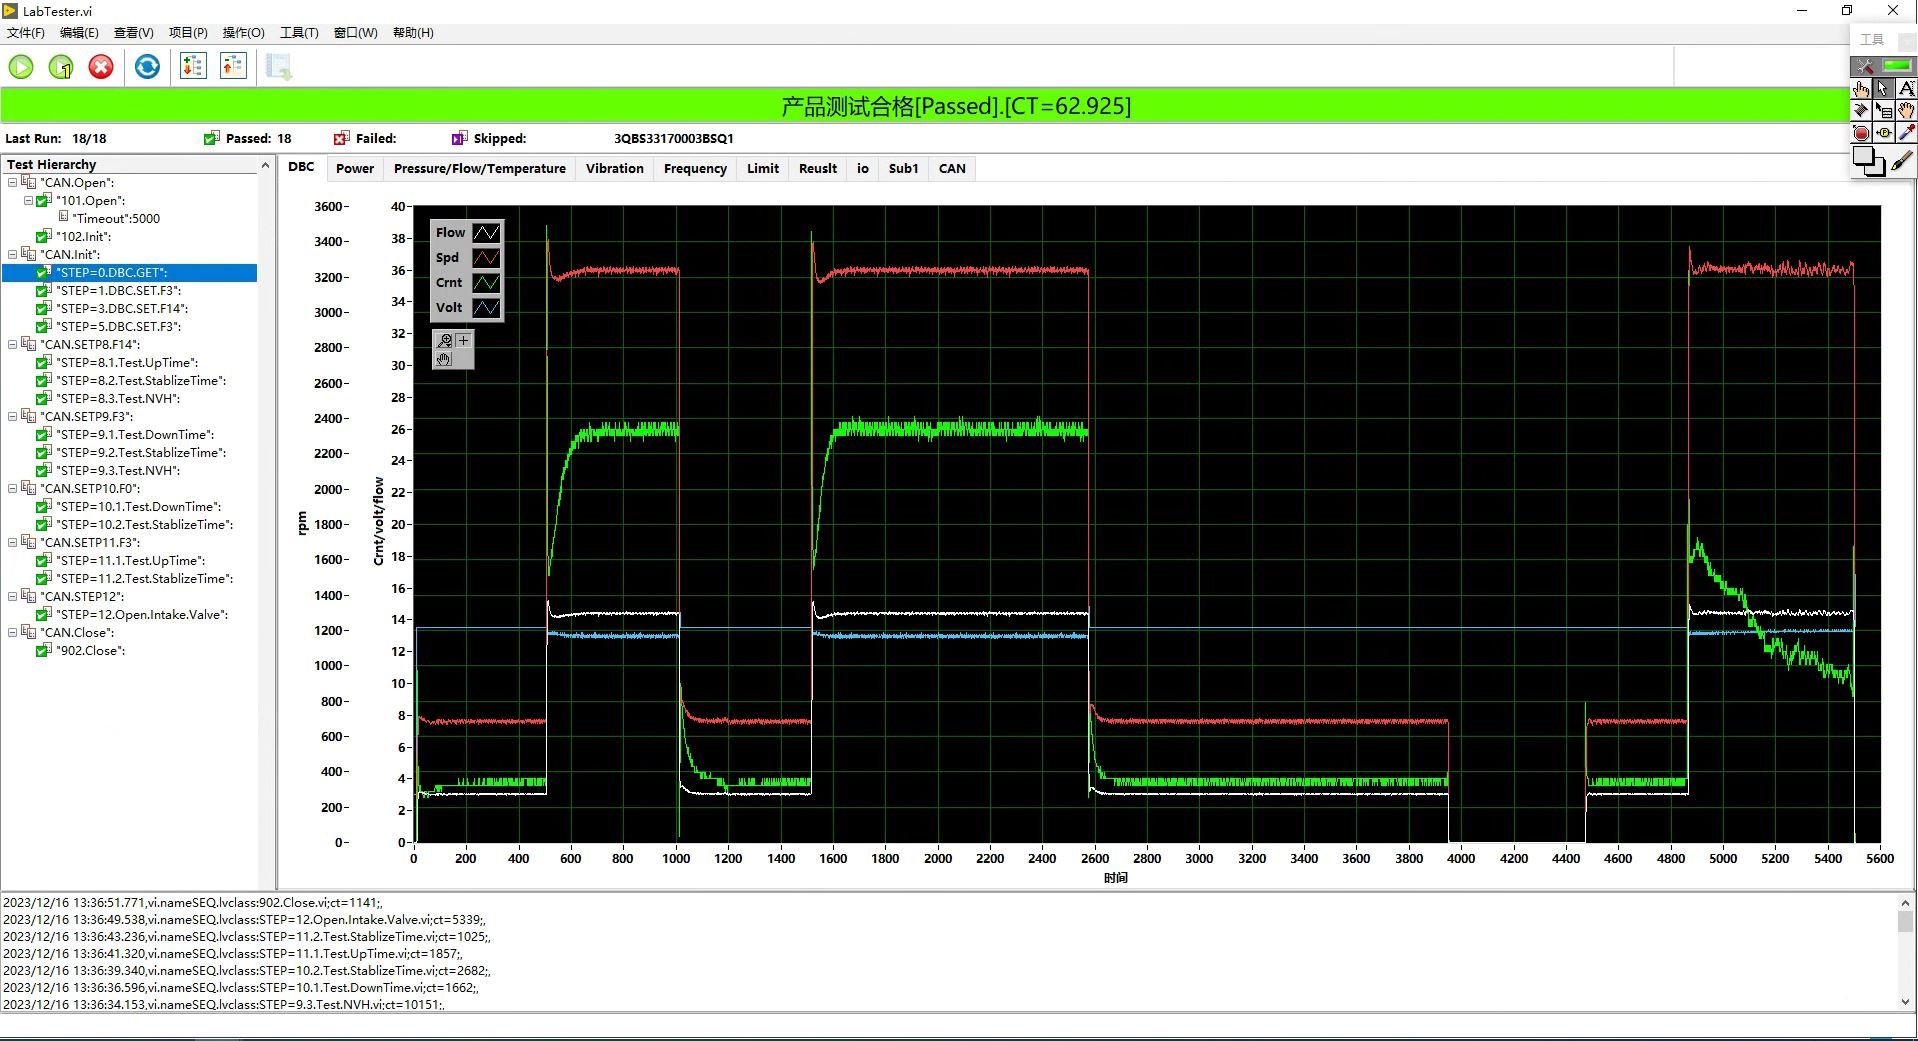Collapse the "CAN.SETP9.F3" tree node
The width and height of the screenshot is (1918, 1041).
click(12, 417)
